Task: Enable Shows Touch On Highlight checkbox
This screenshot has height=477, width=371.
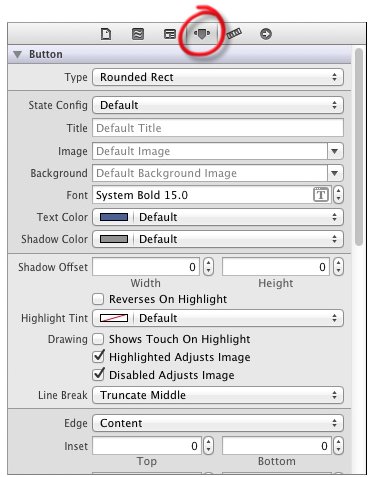Action: point(98,339)
